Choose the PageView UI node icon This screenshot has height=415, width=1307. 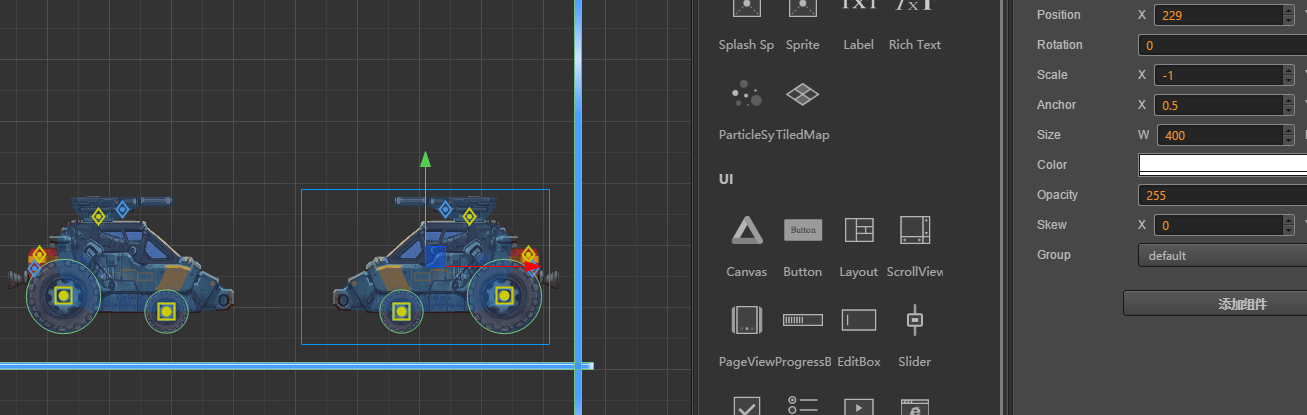pos(746,320)
